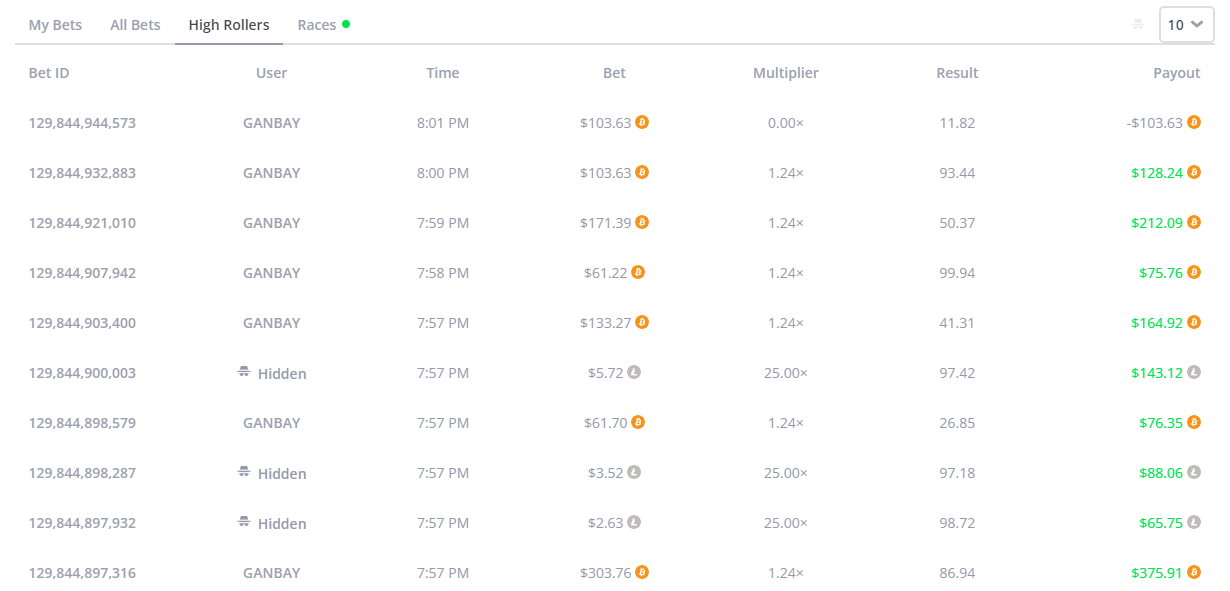The height and width of the screenshot is (591, 1230).
Task: Click the Litecoin icon beside $5.72 bet
Action: coord(634,372)
